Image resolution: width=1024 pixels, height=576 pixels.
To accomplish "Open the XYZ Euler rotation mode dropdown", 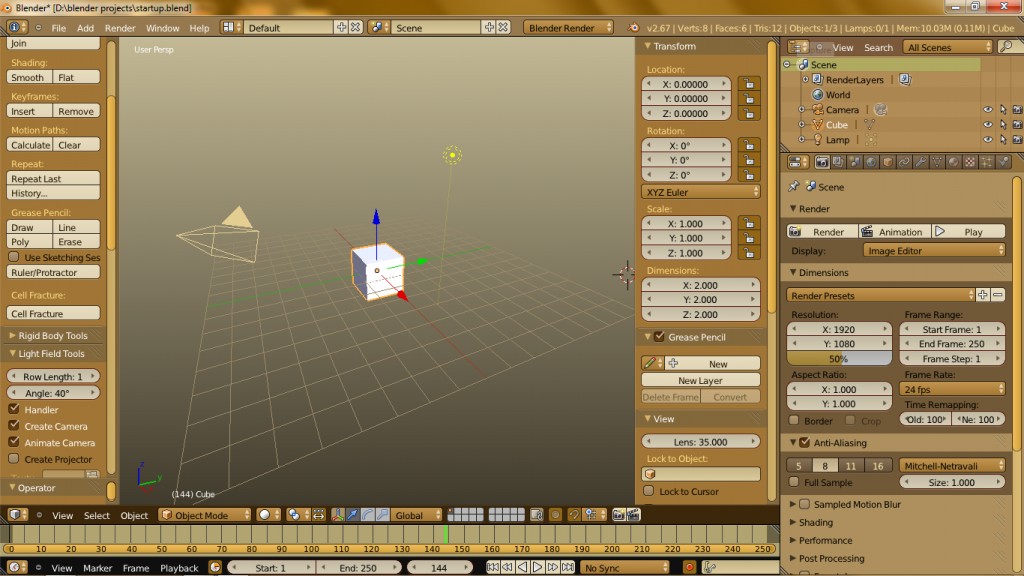I will [x=701, y=192].
